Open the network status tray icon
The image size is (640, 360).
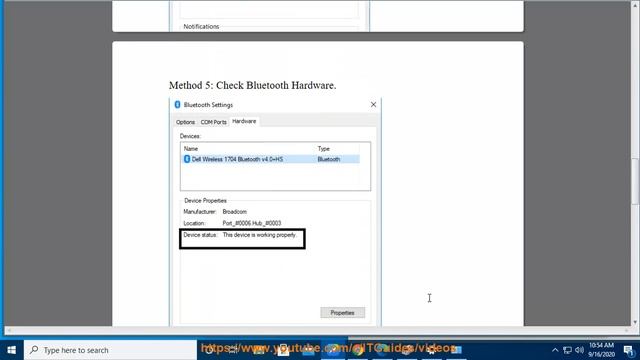click(x=567, y=350)
